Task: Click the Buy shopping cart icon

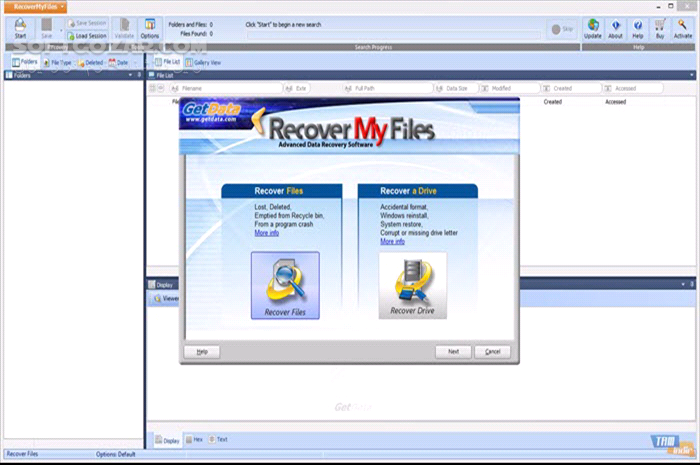Action: tap(660, 29)
